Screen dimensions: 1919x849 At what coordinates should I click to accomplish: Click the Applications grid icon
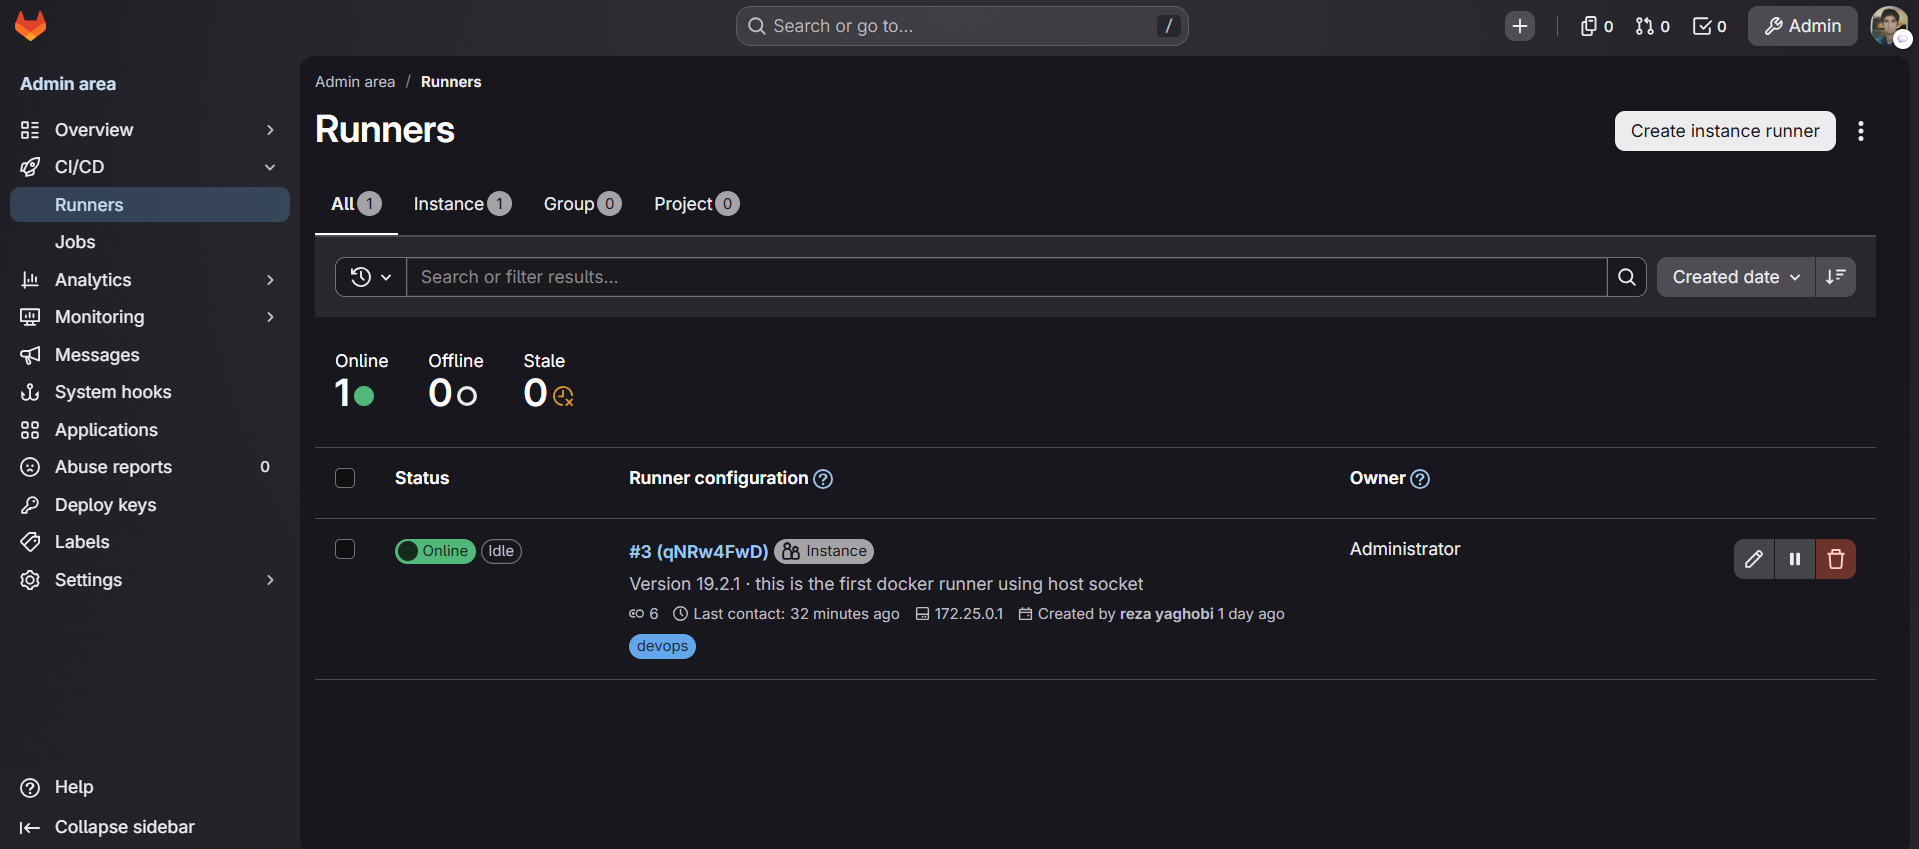pyautogui.click(x=30, y=430)
